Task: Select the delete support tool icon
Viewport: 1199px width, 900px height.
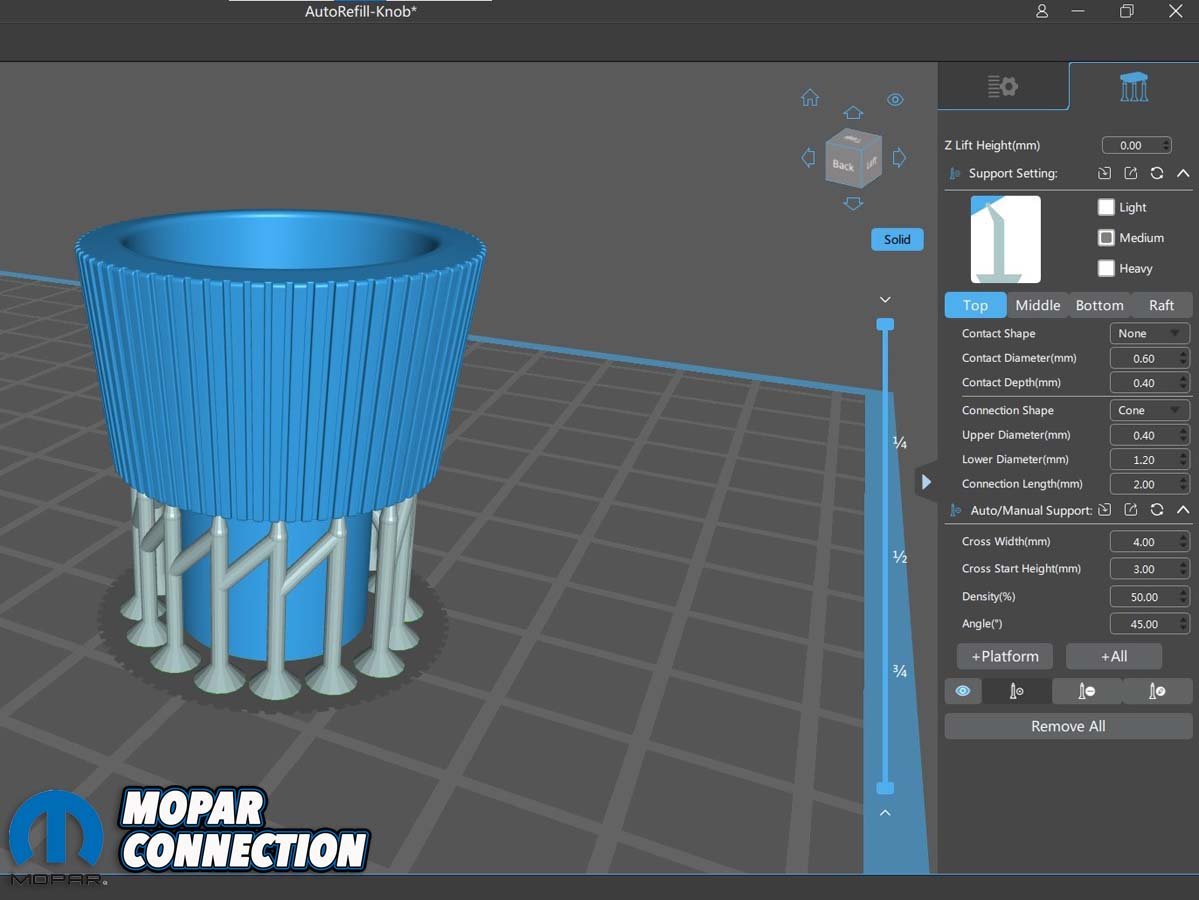Action: tap(1086, 691)
